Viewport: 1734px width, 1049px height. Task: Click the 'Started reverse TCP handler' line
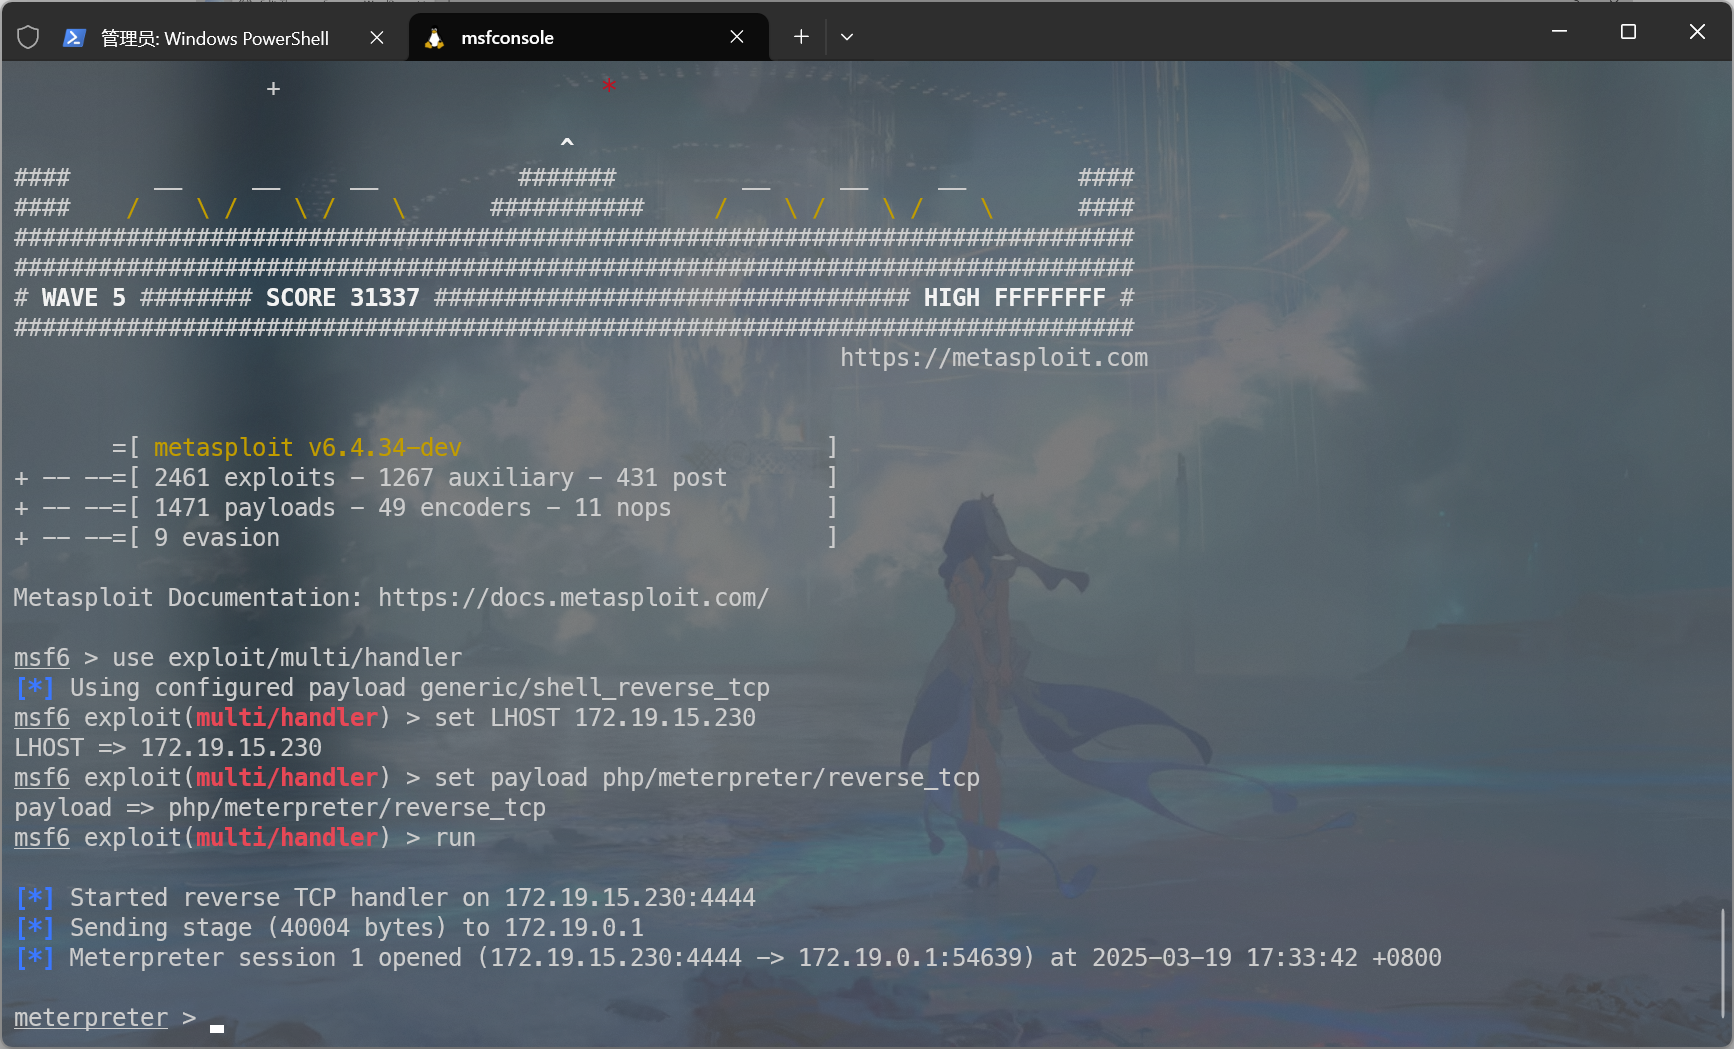tap(385, 898)
